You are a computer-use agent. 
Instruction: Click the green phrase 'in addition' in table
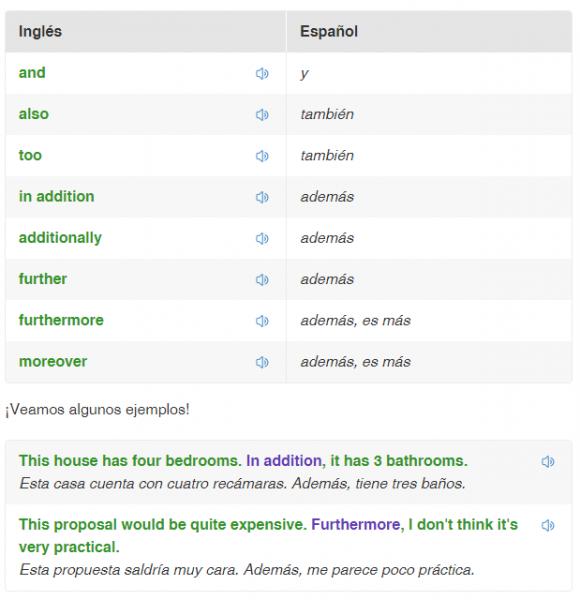[x=56, y=197]
